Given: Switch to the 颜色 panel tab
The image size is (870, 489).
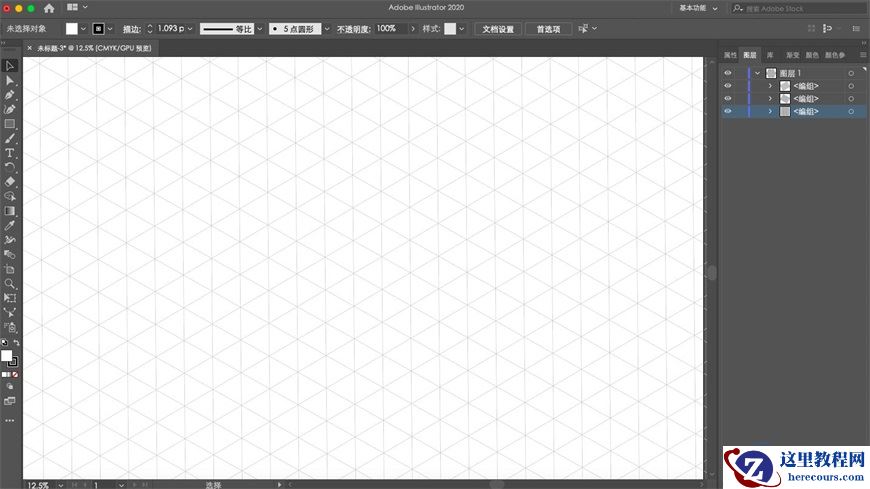Looking at the screenshot, I should coord(812,55).
